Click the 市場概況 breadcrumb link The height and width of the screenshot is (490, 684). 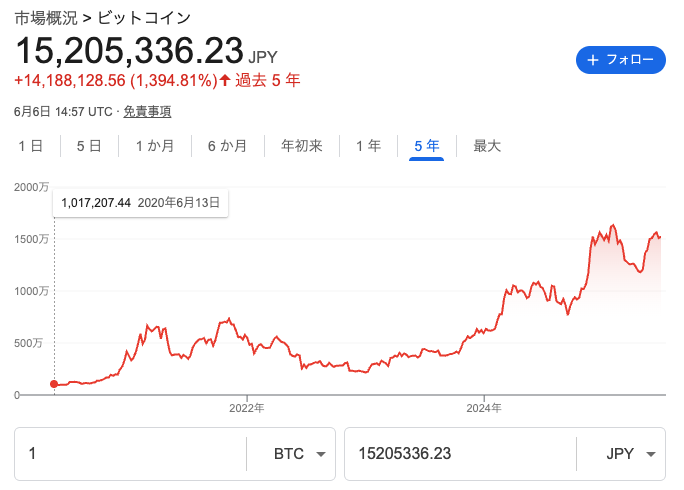[46, 18]
